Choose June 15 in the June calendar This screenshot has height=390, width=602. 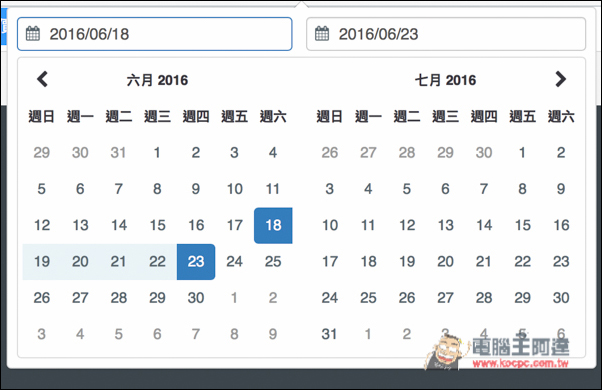[x=157, y=225]
